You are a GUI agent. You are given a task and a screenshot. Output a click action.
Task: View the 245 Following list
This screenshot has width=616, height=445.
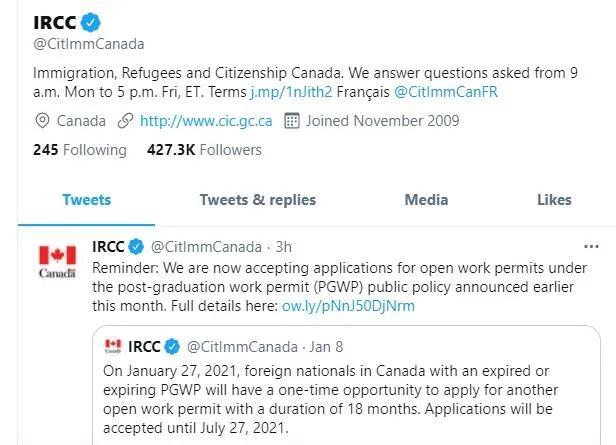coord(80,150)
